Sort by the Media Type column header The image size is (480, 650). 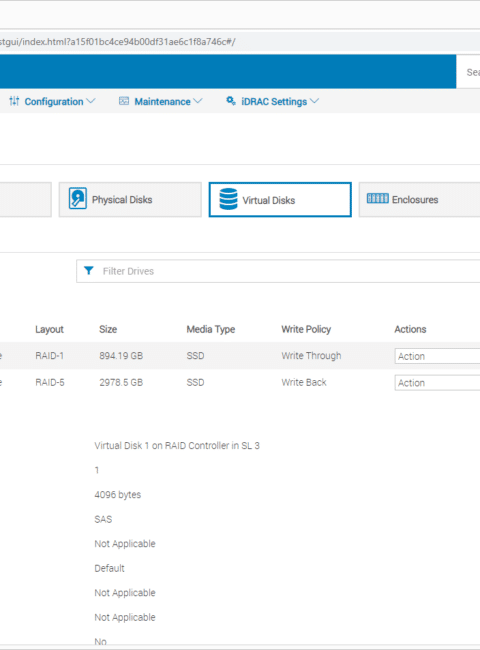point(211,329)
